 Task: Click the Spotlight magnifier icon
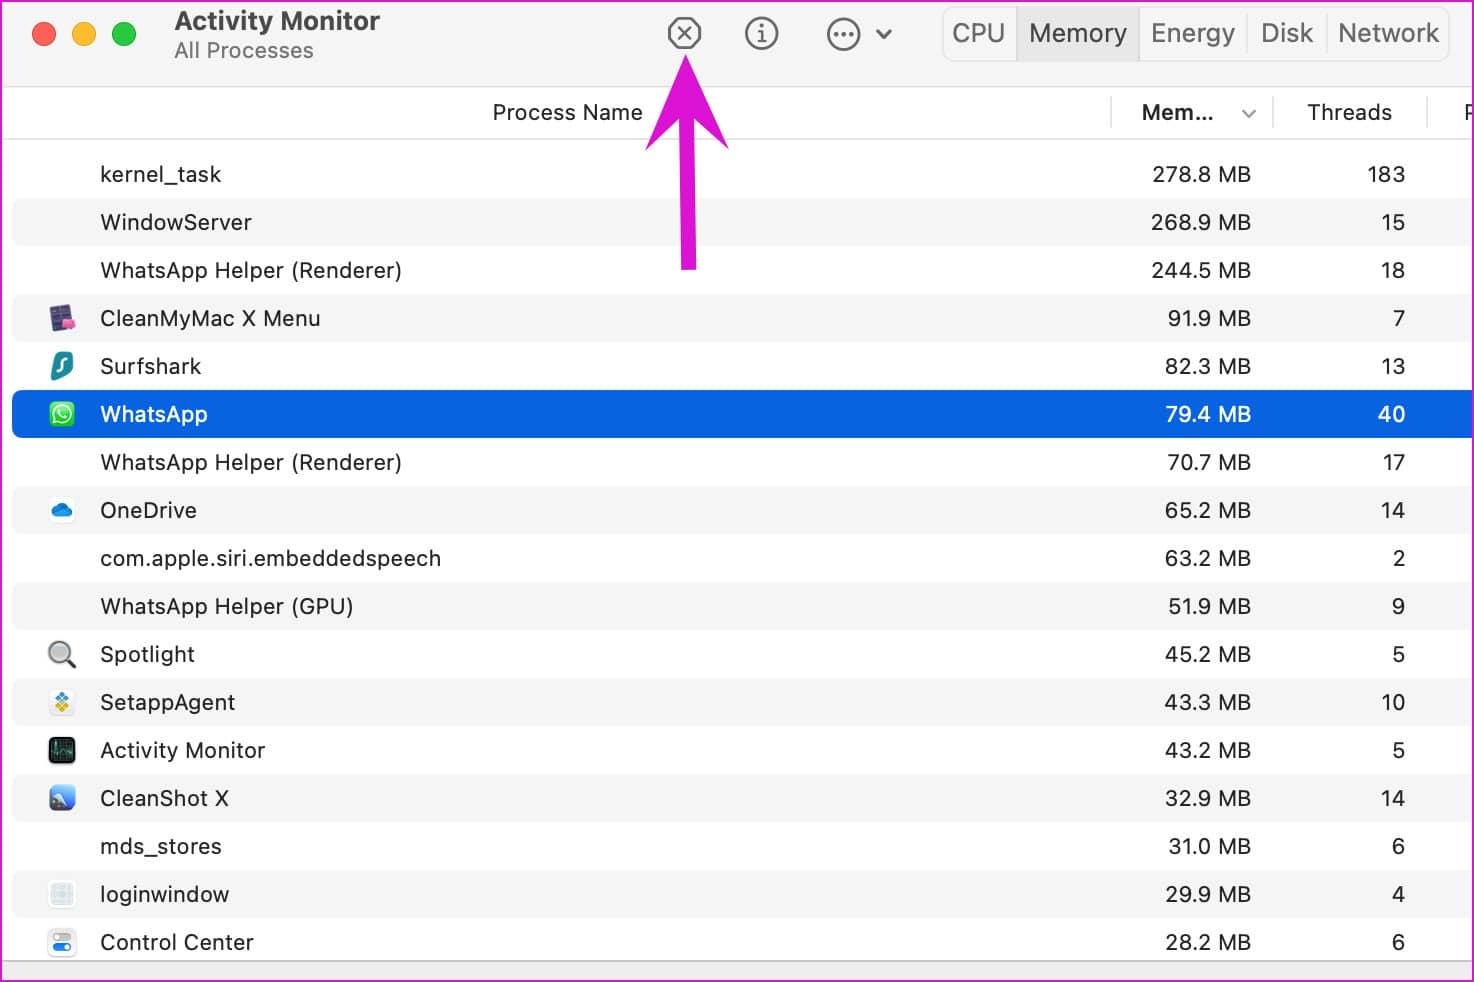(x=62, y=654)
